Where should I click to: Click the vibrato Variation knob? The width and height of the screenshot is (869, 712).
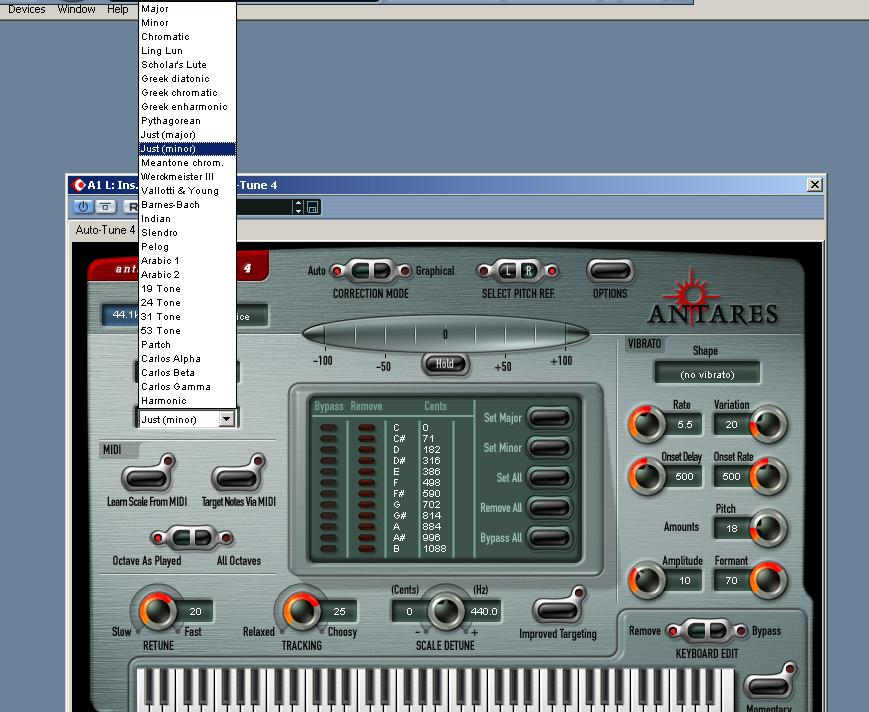pos(769,424)
